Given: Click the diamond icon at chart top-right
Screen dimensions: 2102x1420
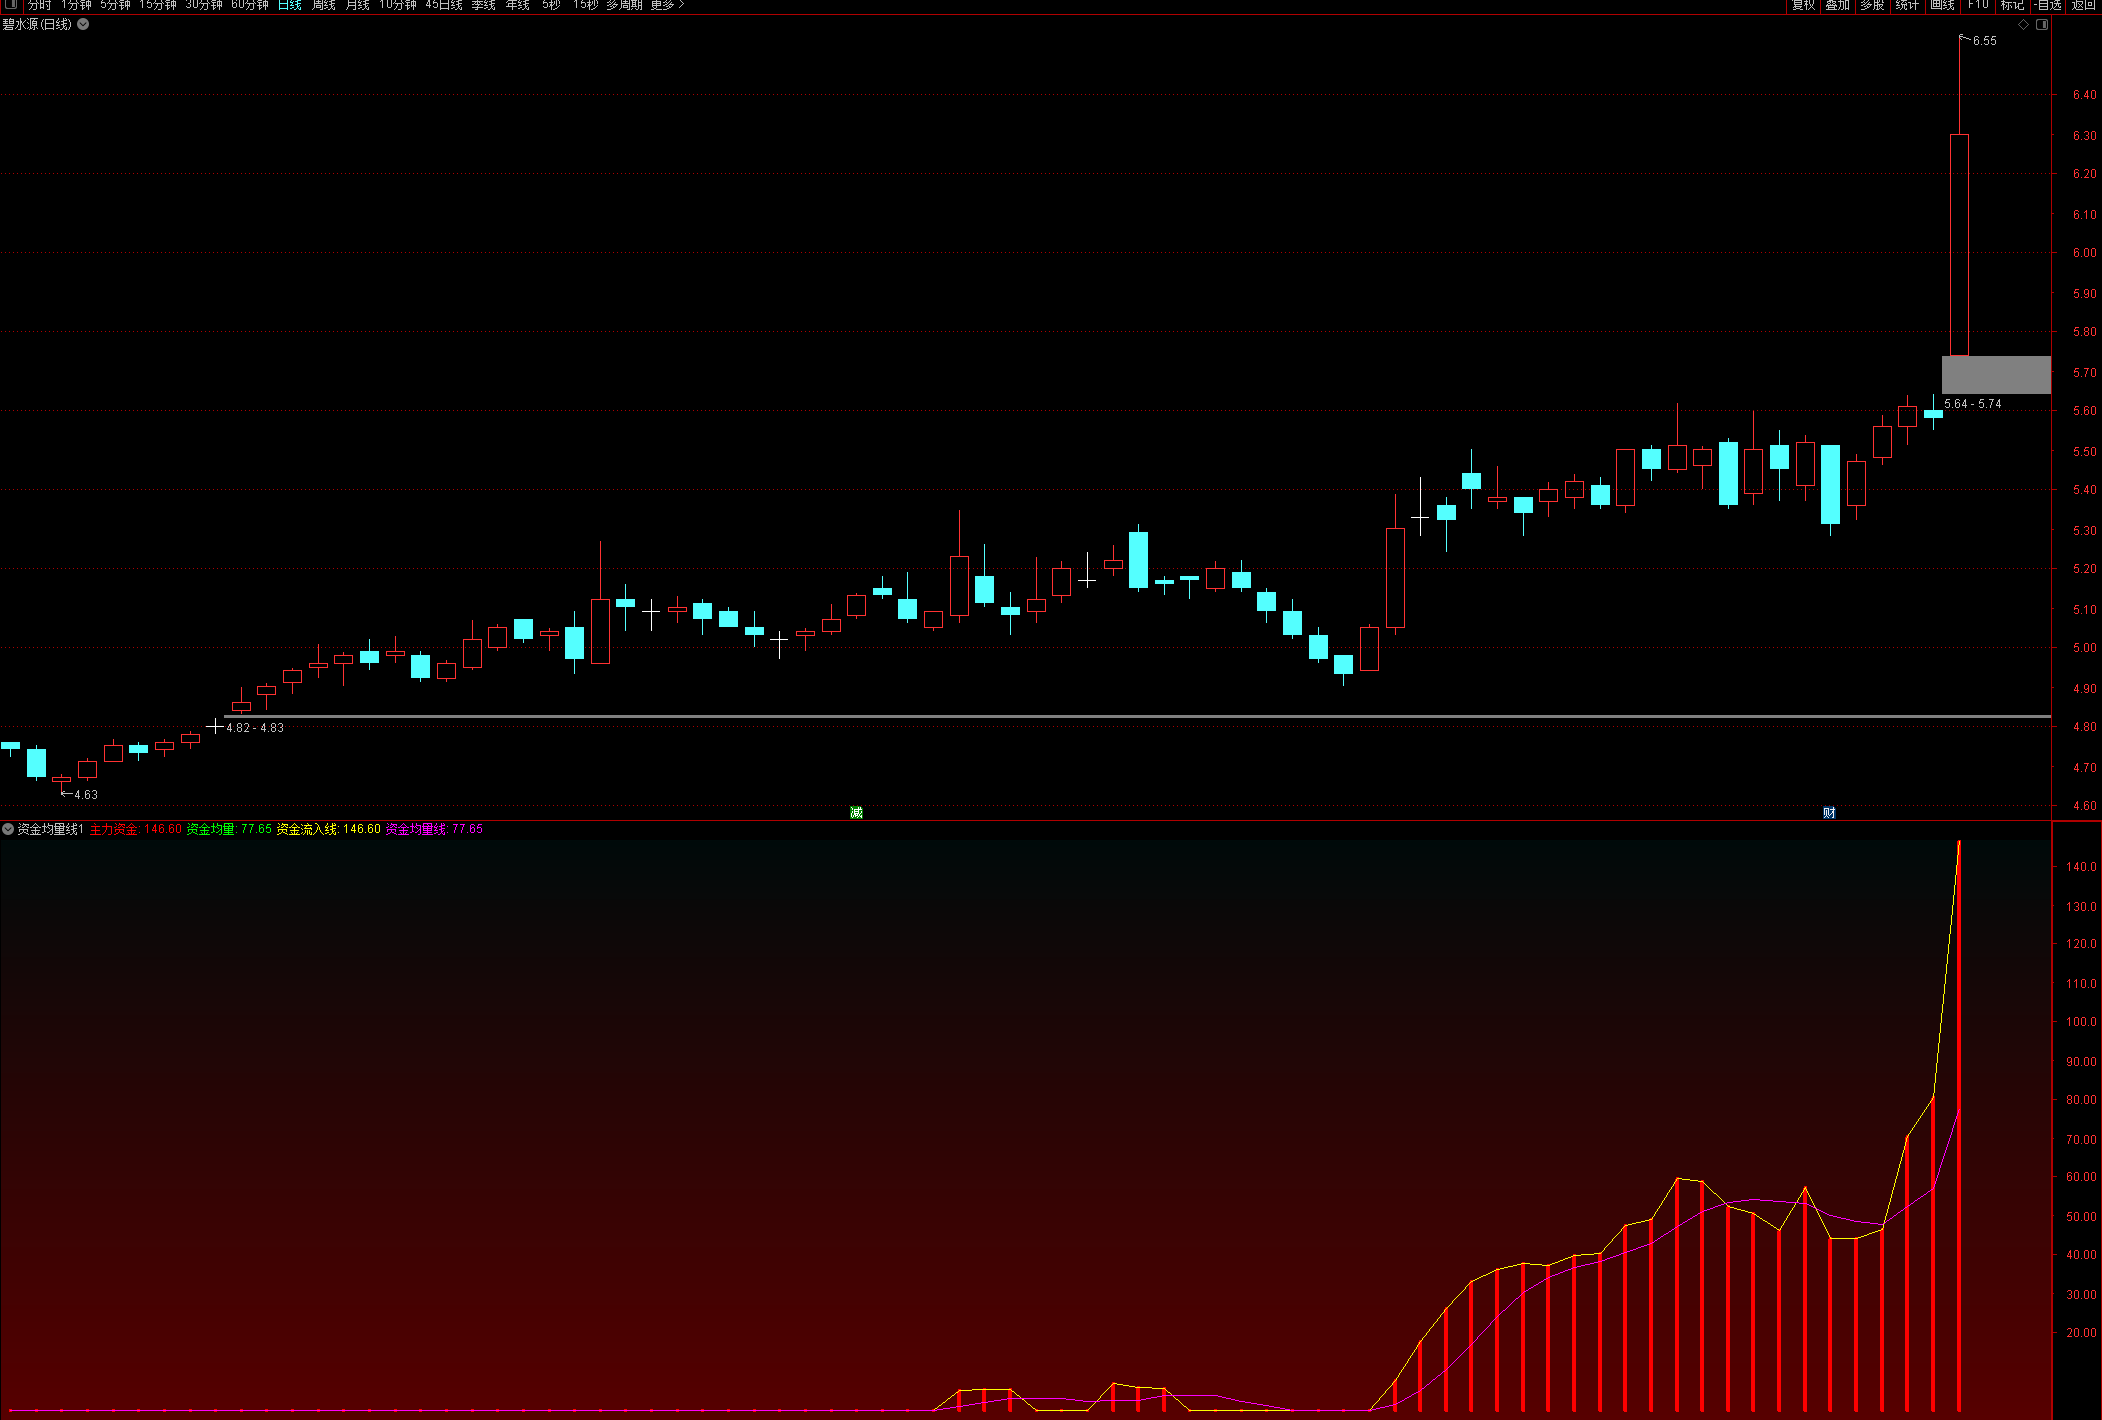Looking at the screenshot, I should [x=2024, y=25].
